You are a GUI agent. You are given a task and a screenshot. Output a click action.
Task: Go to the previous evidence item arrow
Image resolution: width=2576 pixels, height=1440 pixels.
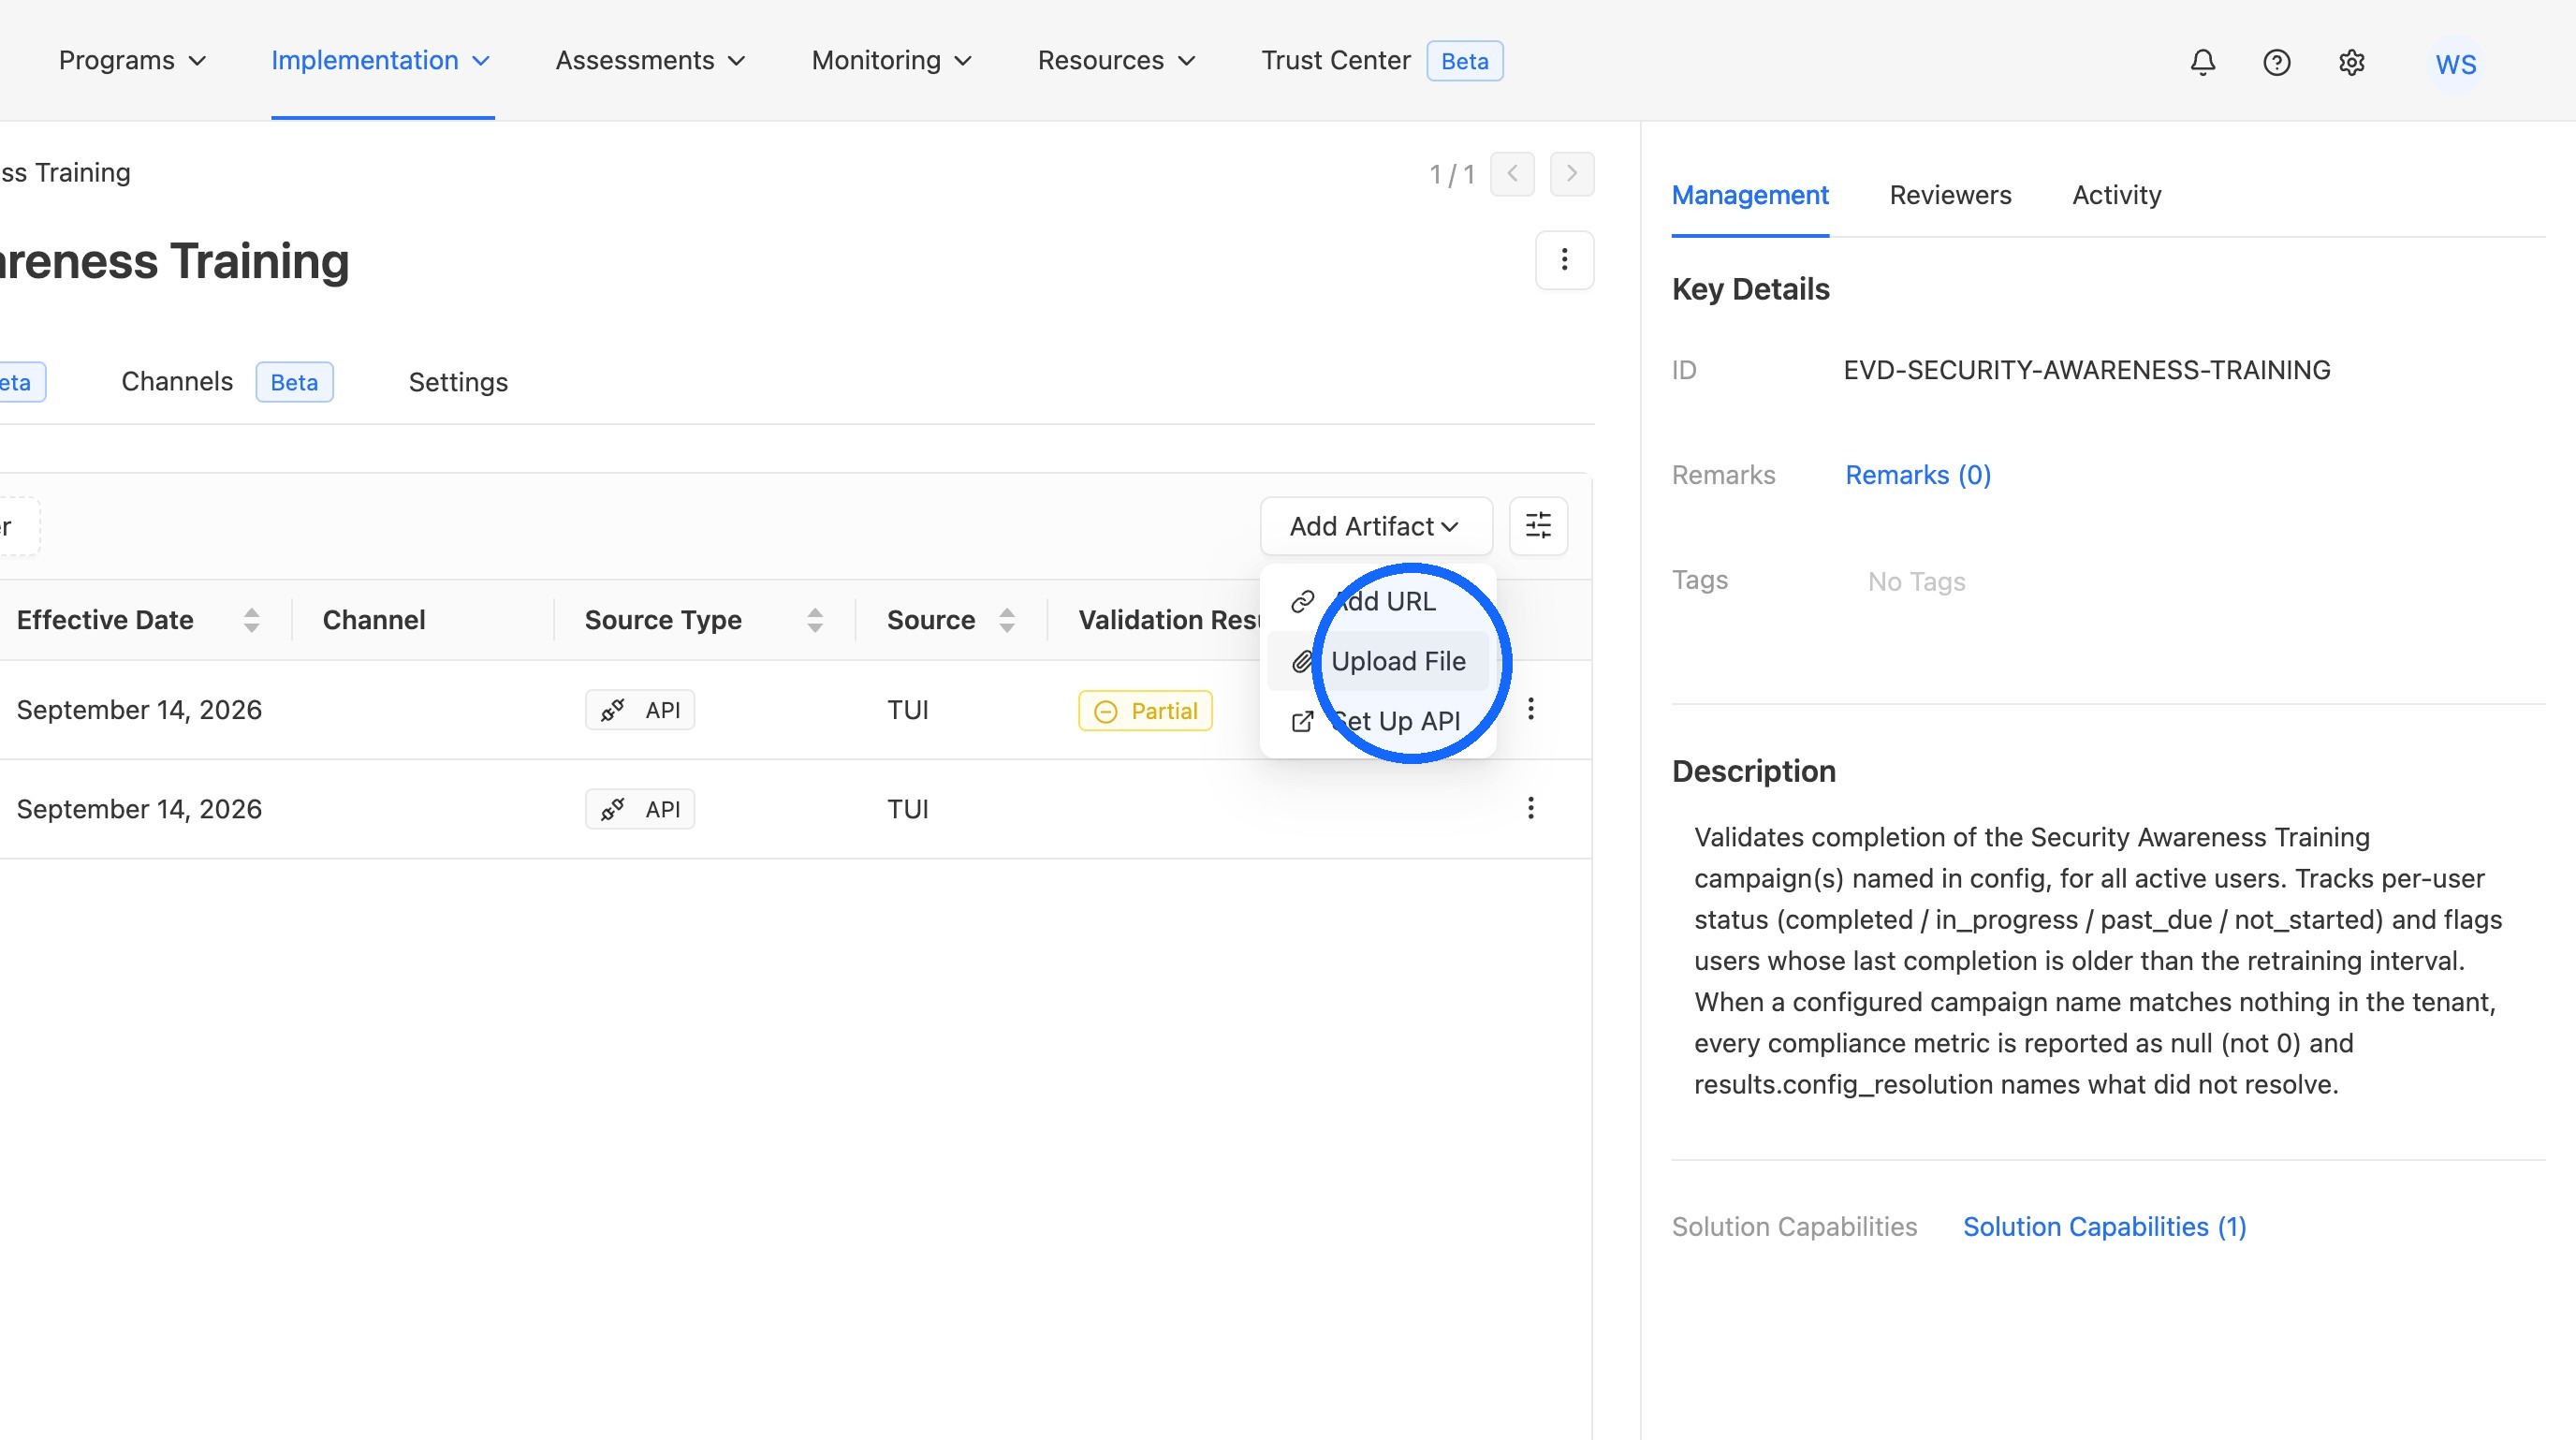(1512, 174)
